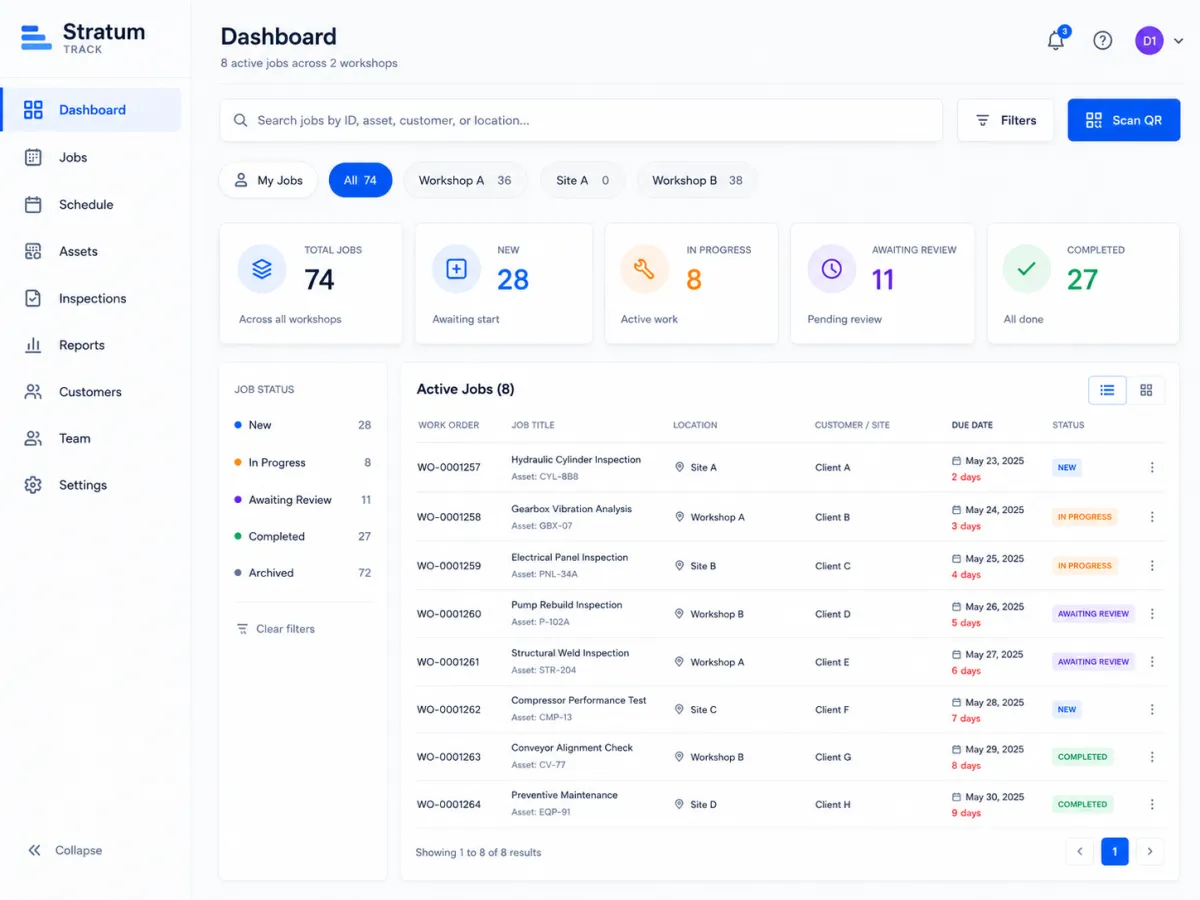
Task: Click the COMPLETED badge on WO-0001263
Action: [1083, 757]
